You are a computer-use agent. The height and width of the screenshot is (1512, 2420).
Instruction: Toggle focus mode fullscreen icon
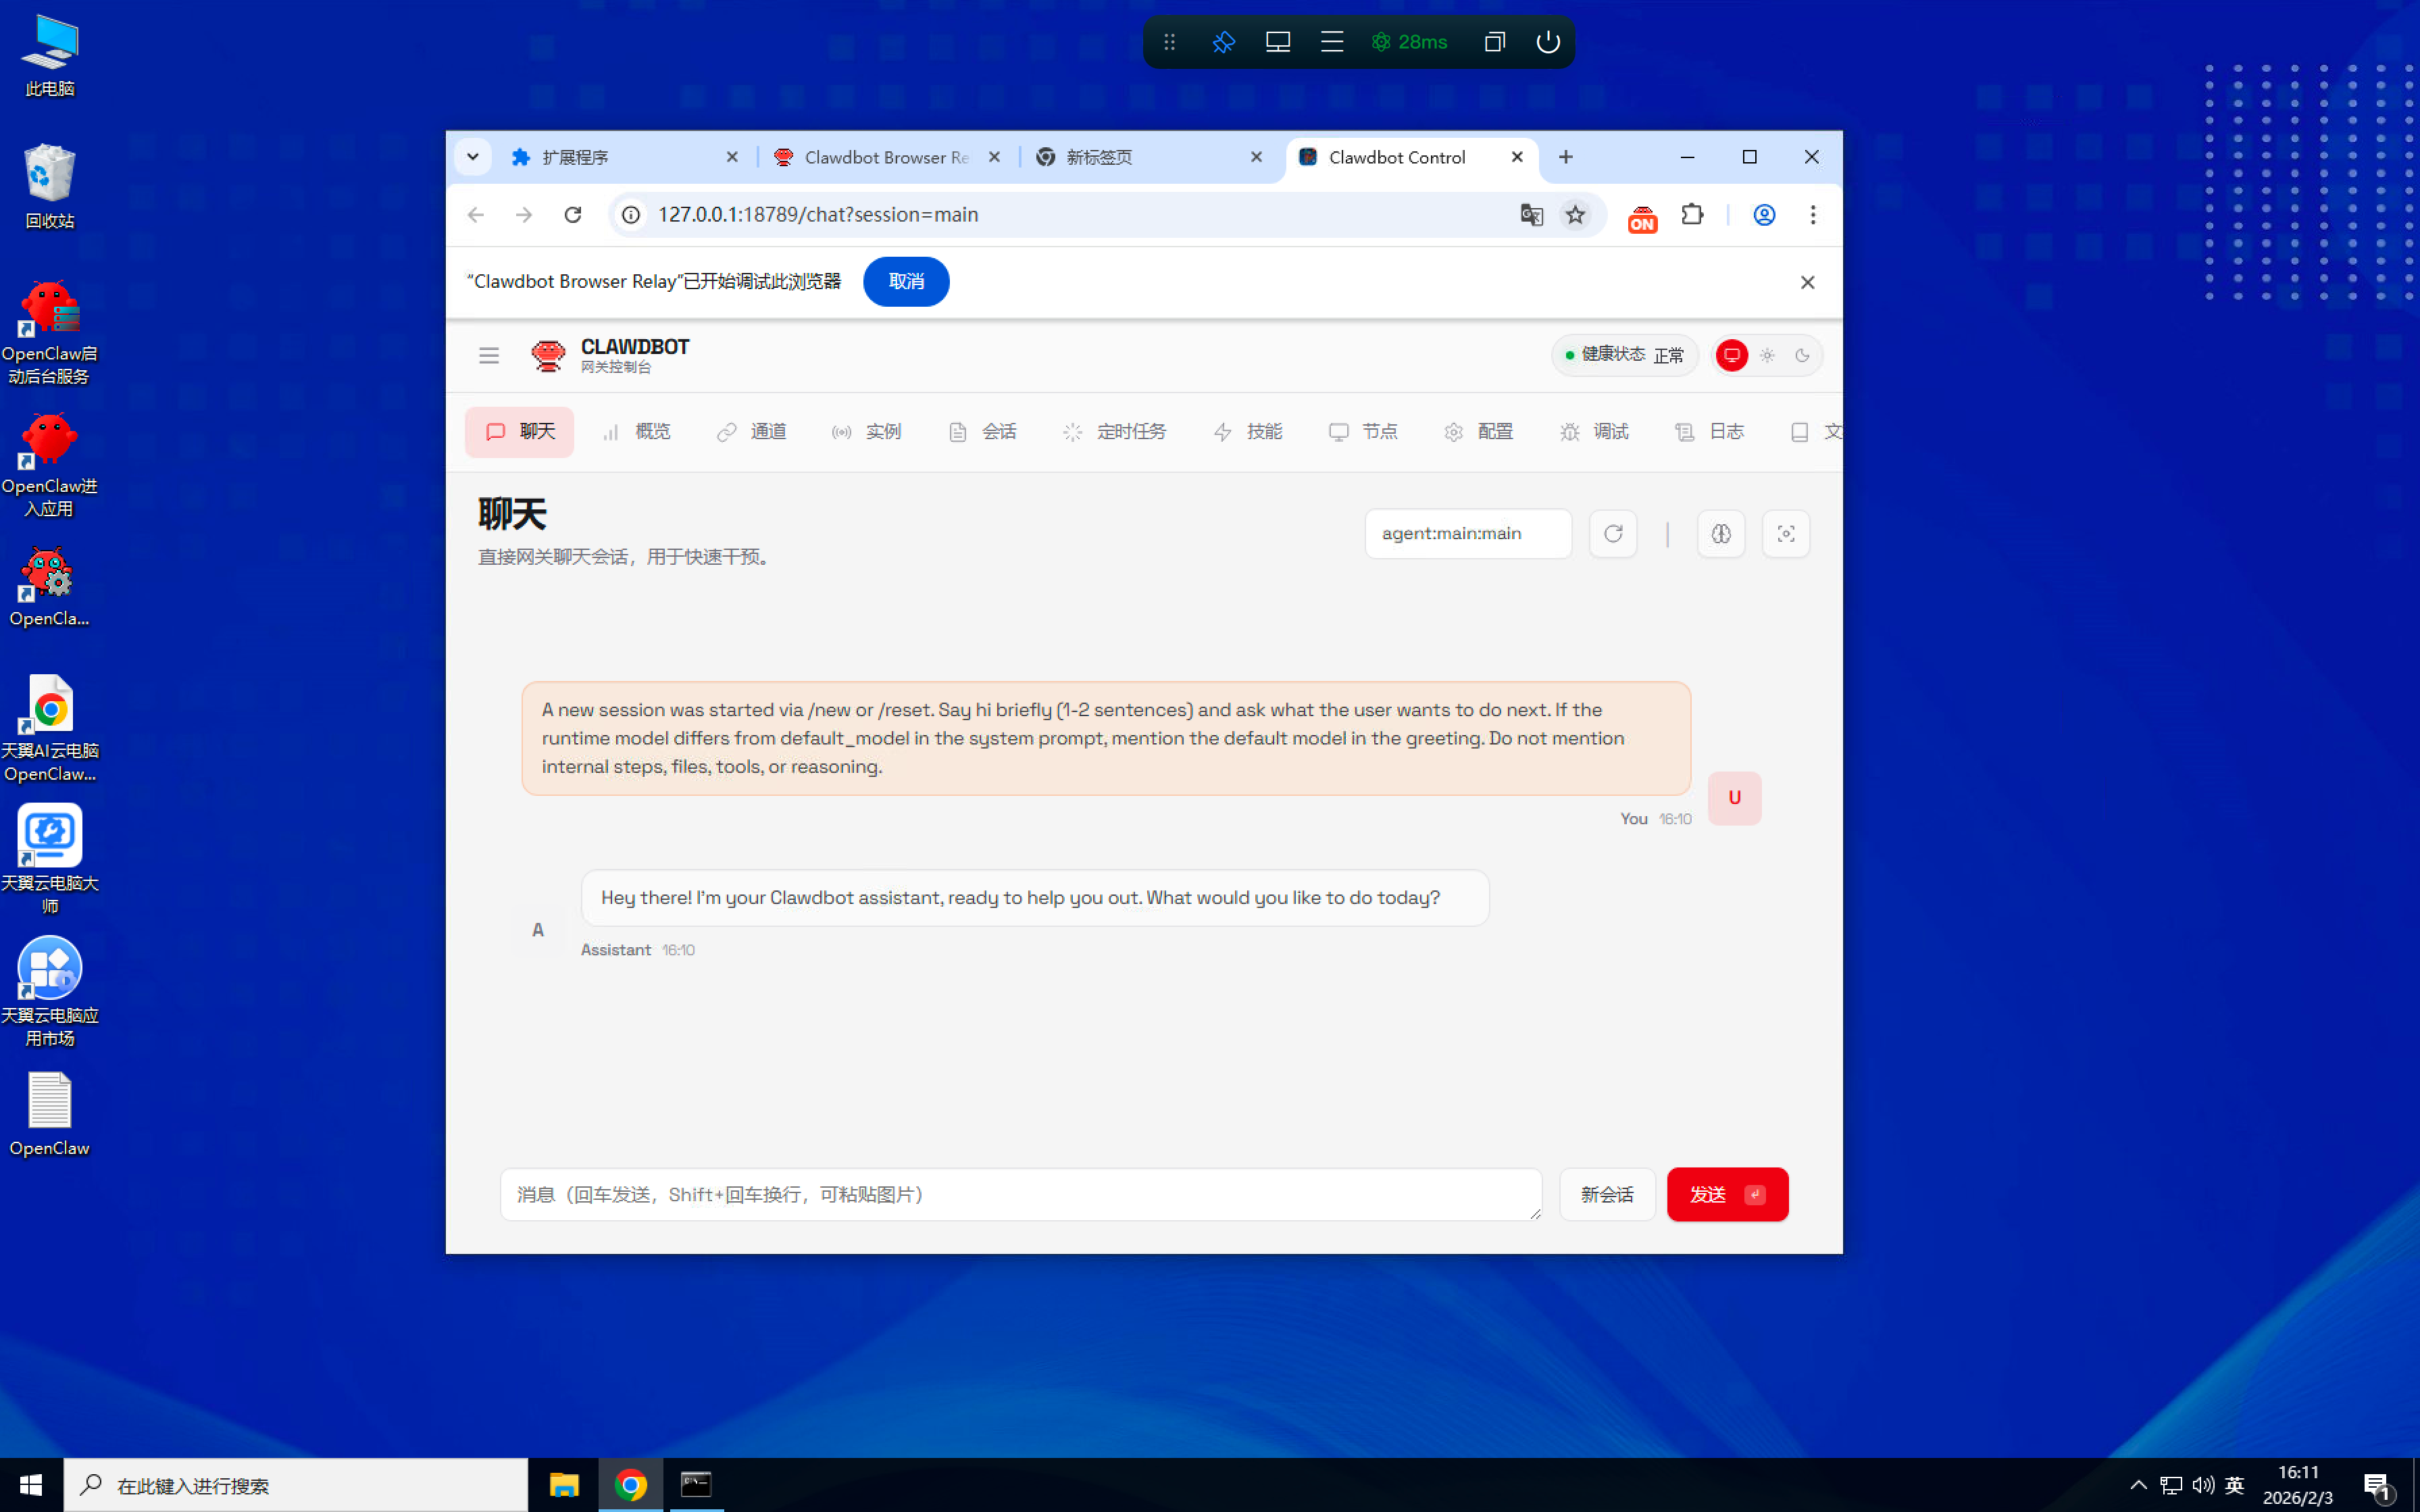coord(1785,533)
